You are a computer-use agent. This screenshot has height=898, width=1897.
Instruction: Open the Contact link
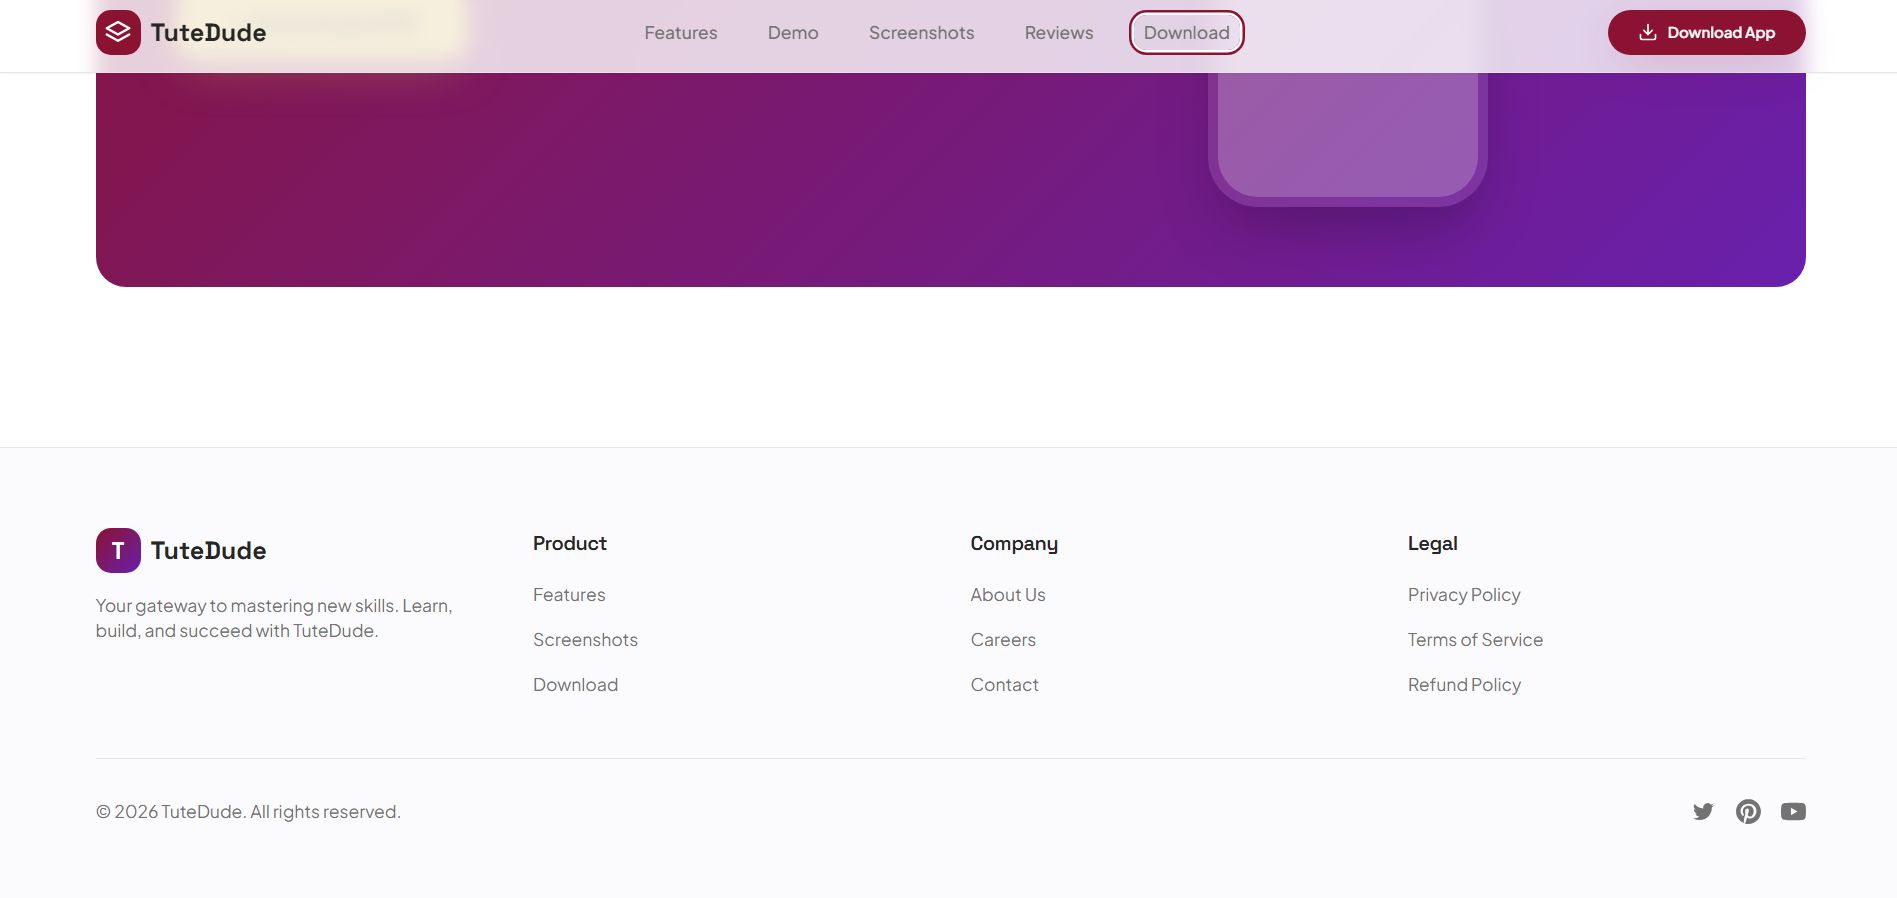tap(1004, 685)
